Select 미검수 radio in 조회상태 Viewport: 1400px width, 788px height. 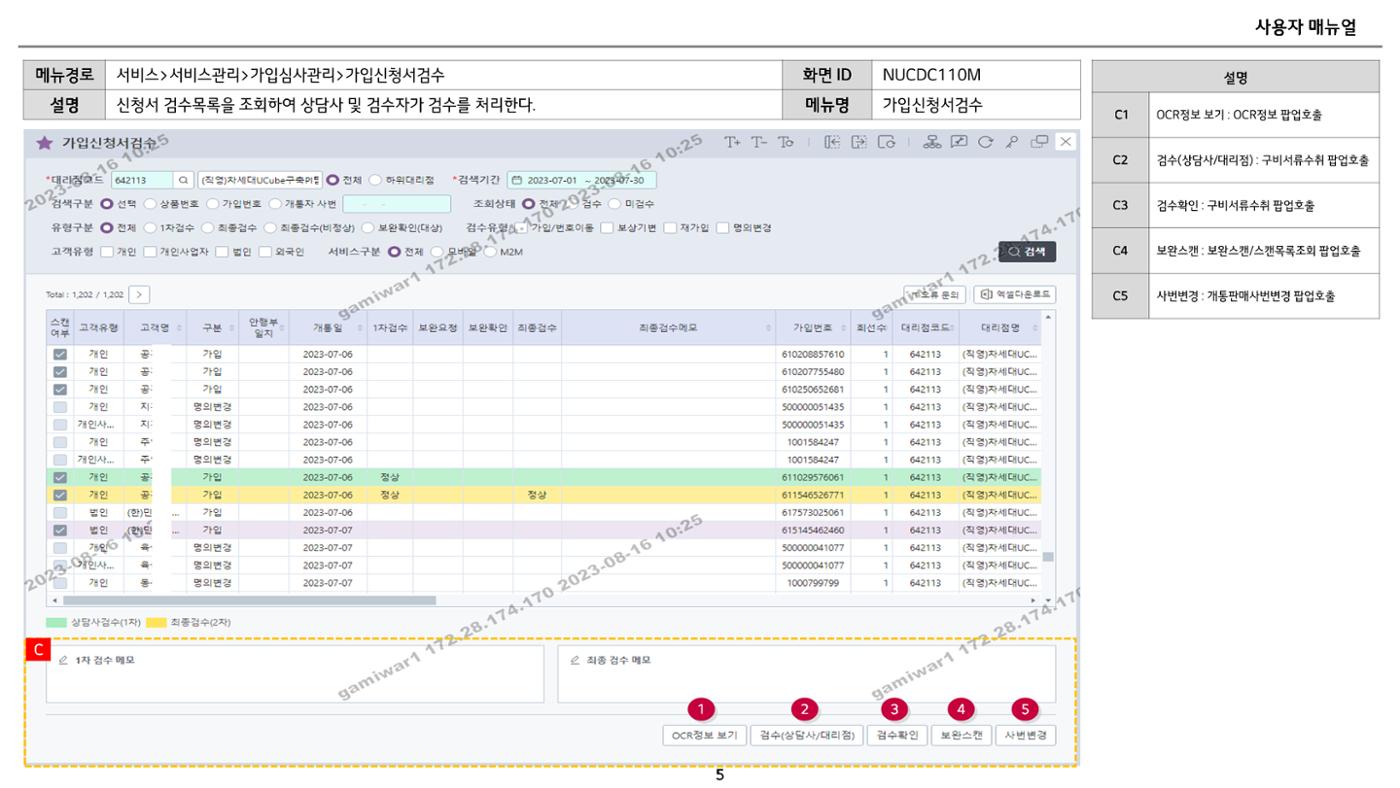pos(615,204)
